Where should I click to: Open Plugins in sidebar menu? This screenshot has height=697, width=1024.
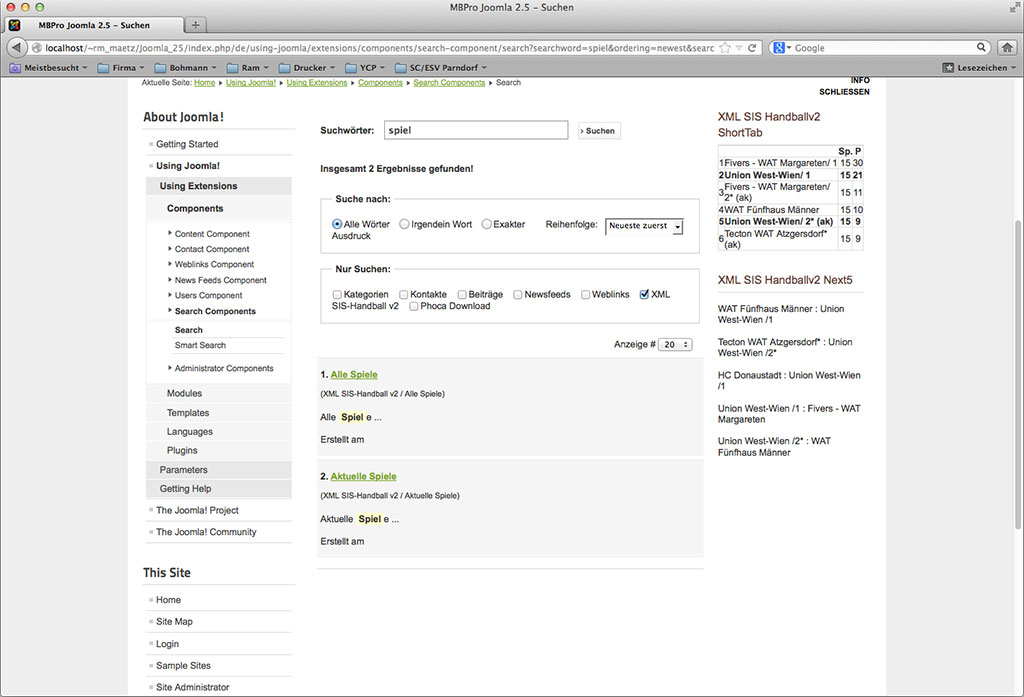point(182,451)
